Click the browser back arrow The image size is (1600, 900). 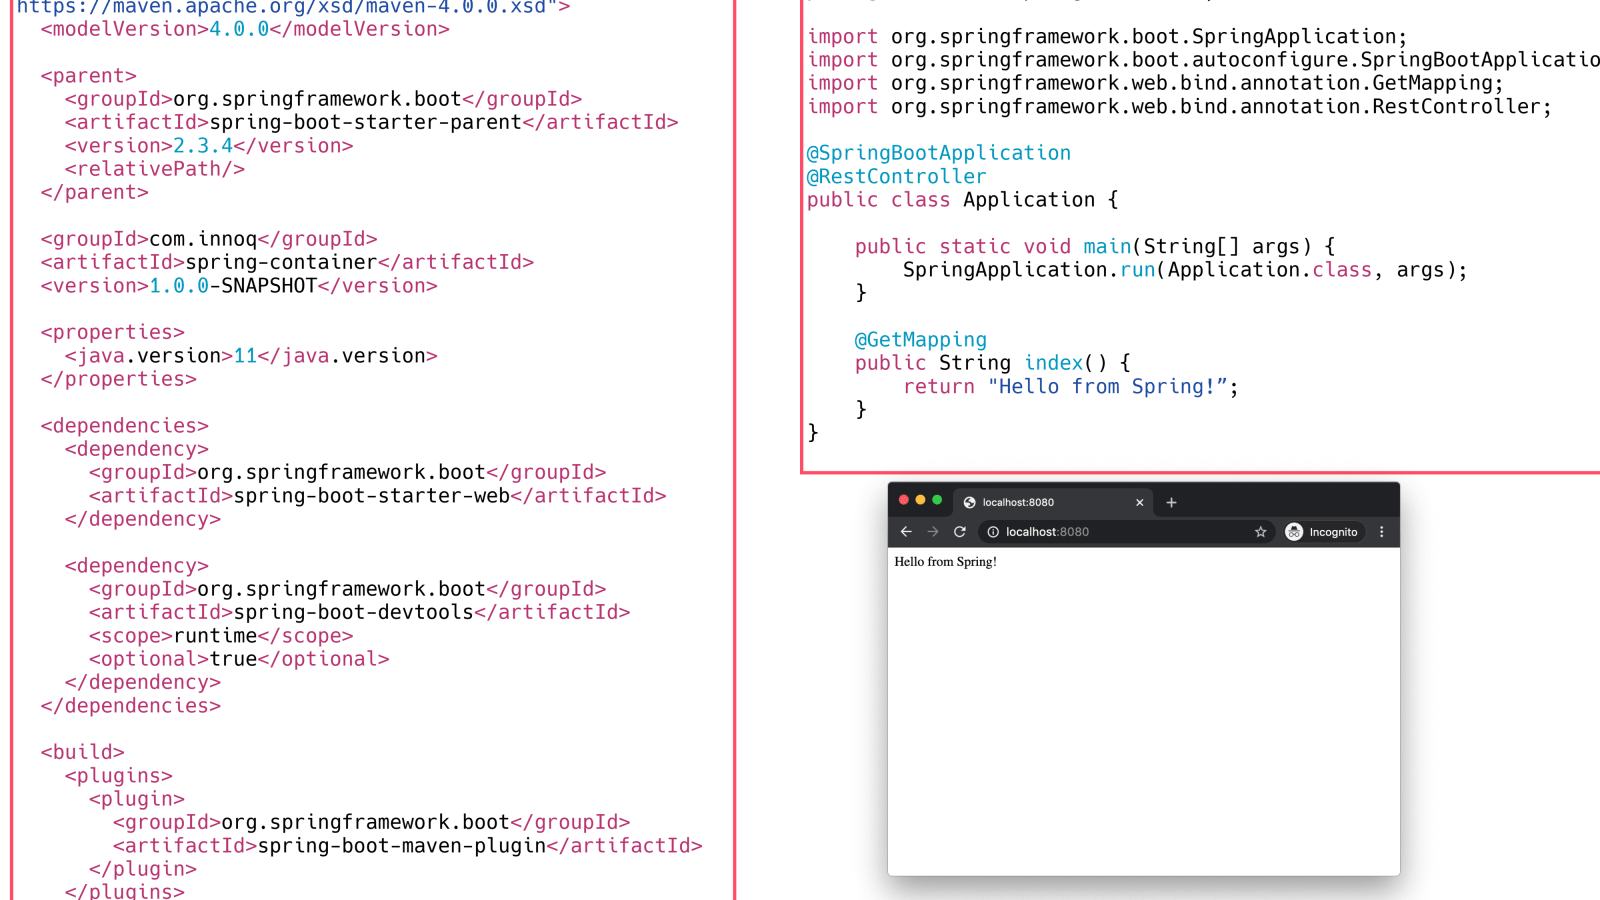(x=906, y=532)
